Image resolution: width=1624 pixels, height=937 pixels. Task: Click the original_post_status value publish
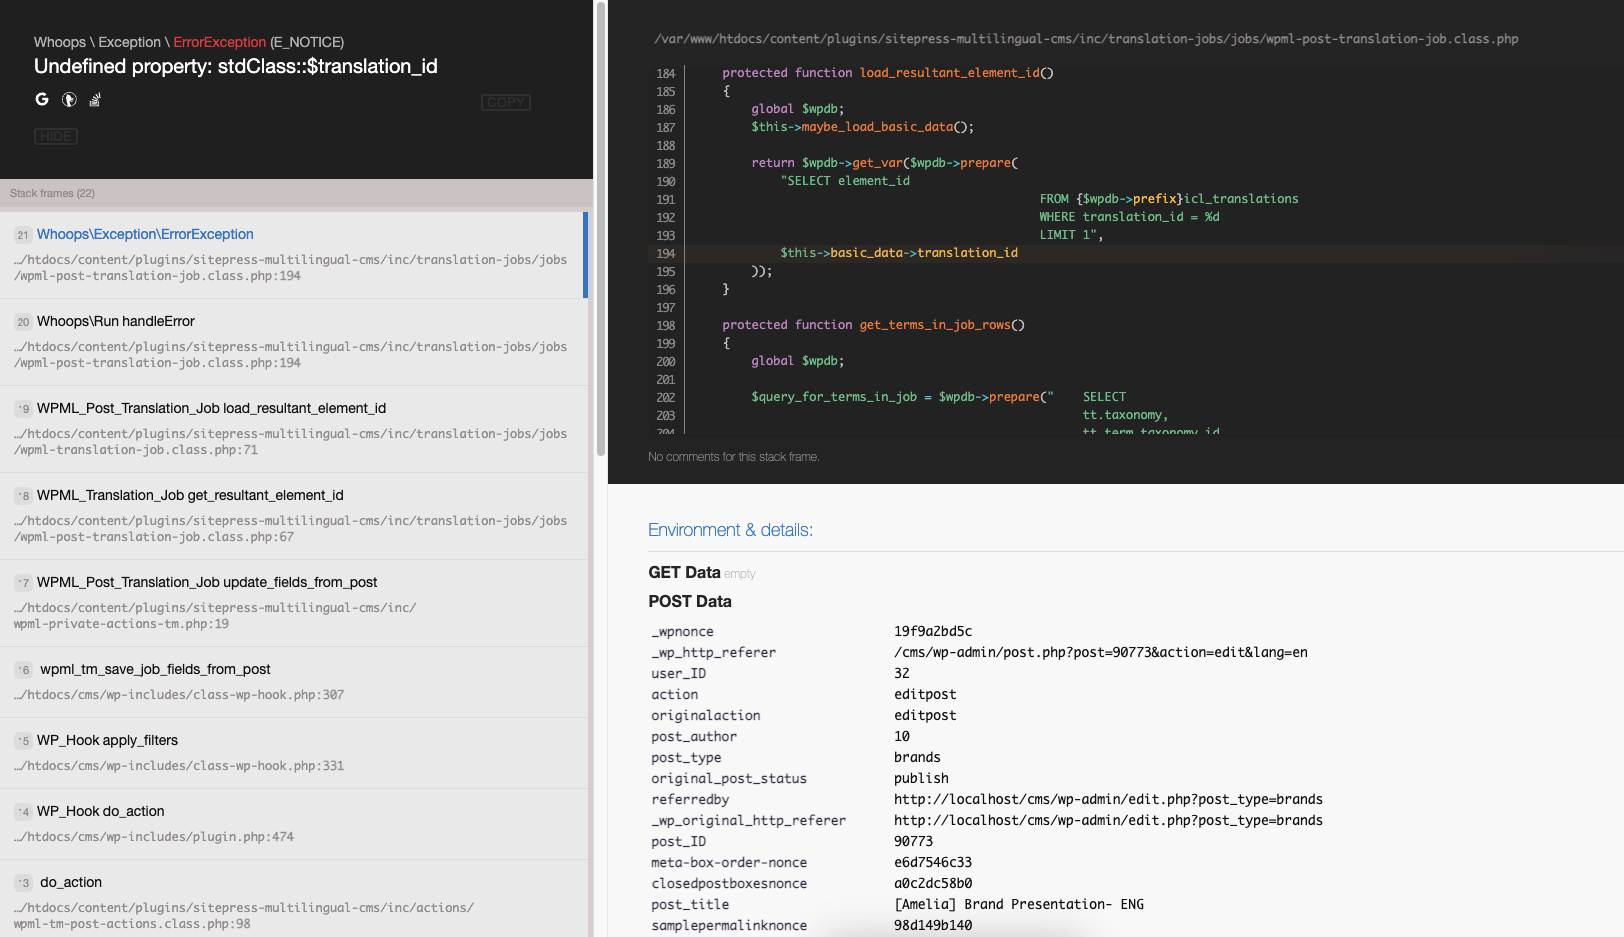coord(921,778)
